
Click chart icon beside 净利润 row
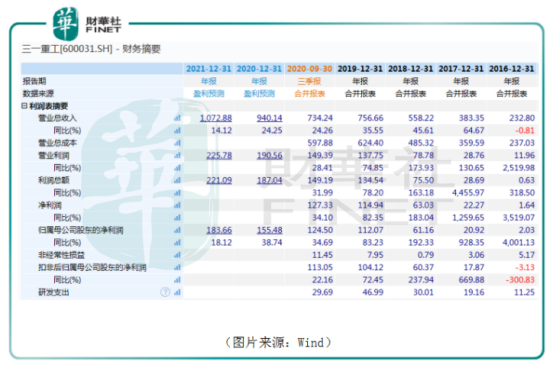pos(177,205)
